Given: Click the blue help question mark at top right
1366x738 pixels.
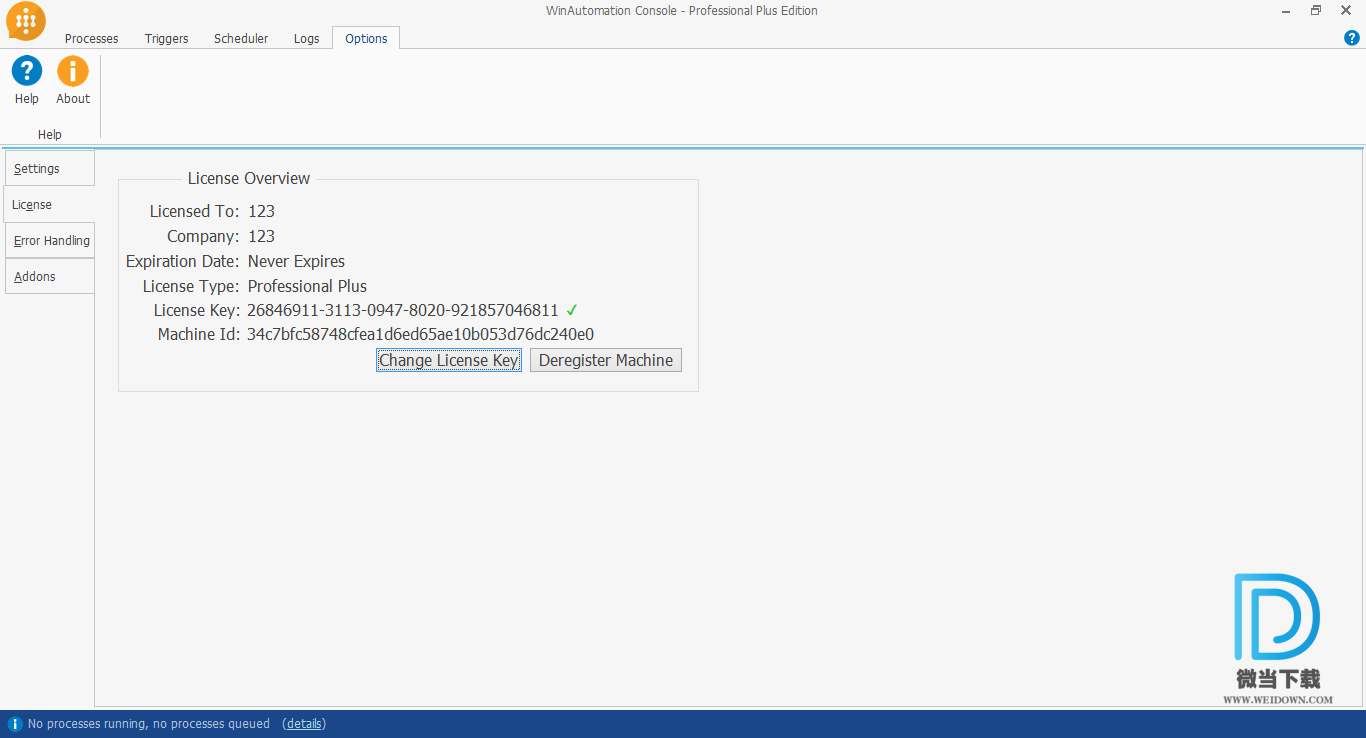Looking at the screenshot, I should pos(1352,38).
